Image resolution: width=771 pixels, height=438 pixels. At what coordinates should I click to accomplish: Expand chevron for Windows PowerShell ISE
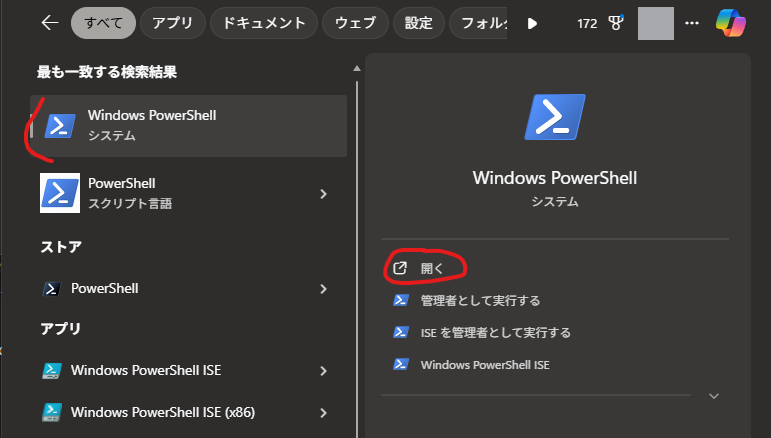point(323,371)
